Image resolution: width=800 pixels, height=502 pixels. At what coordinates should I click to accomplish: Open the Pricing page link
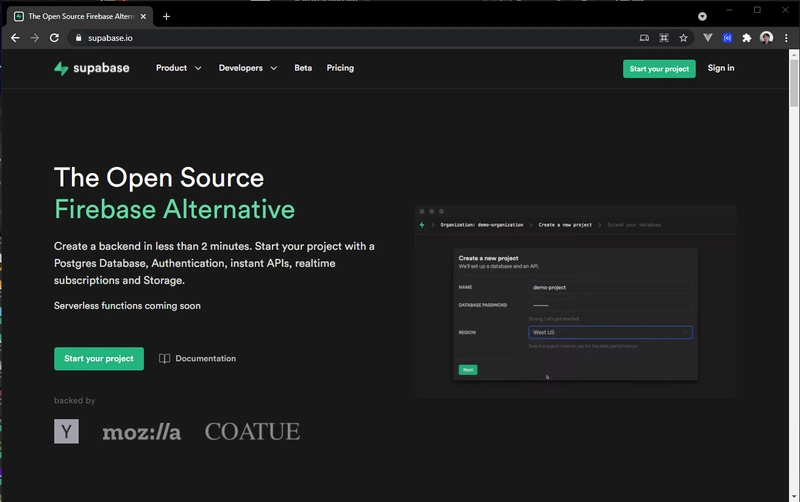point(340,68)
